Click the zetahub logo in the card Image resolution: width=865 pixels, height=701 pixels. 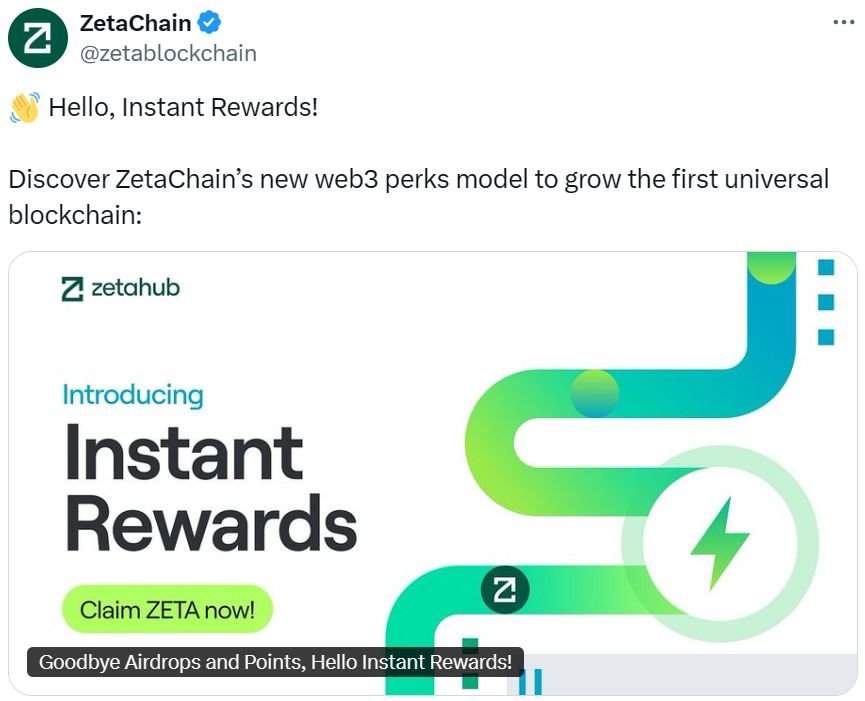click(120, 288)
